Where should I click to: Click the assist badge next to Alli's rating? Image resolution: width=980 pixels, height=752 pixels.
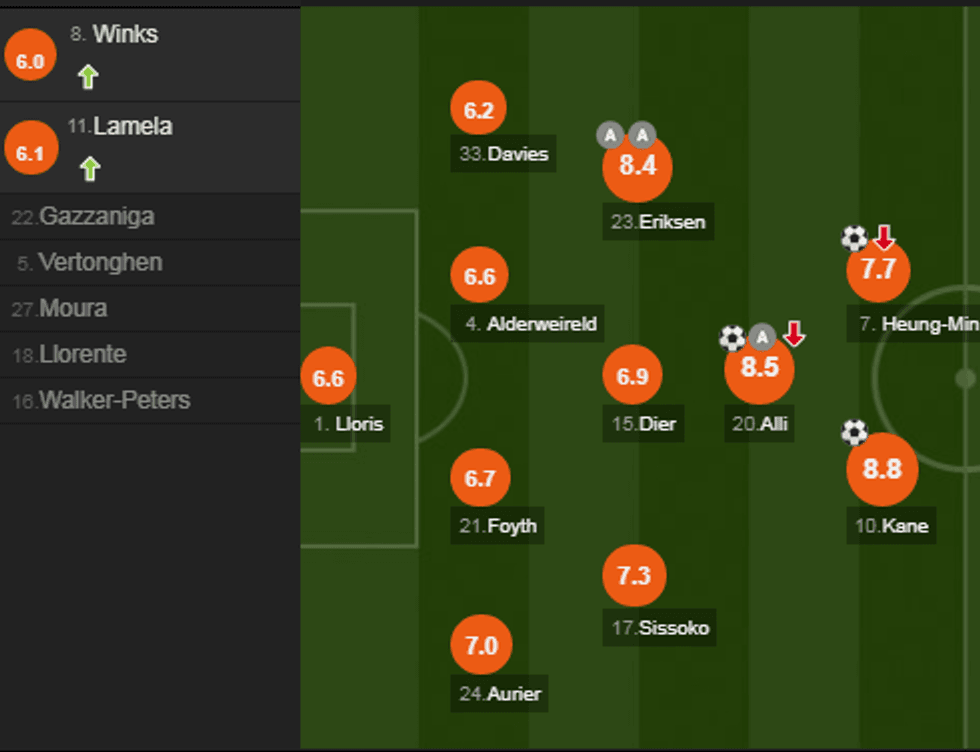[762, 336]
